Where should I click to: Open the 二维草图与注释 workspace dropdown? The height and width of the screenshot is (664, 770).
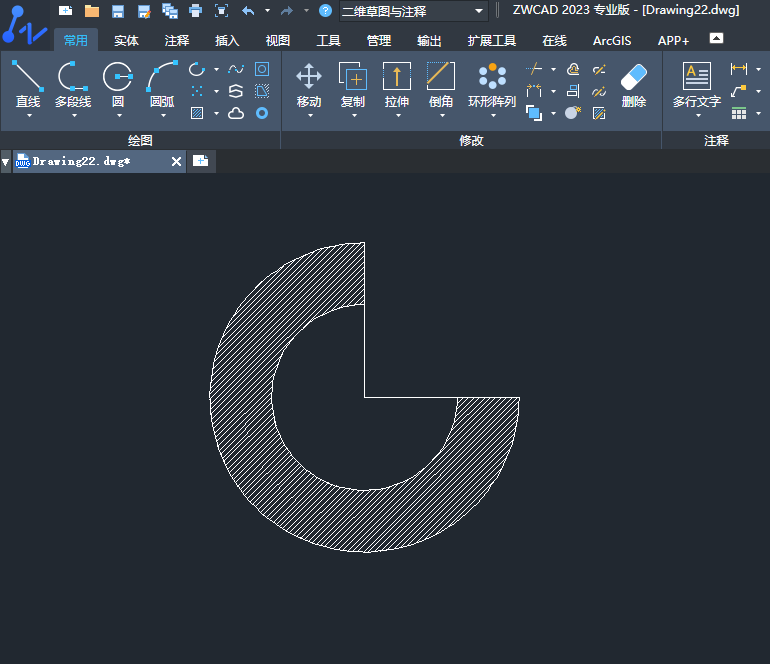413,11
